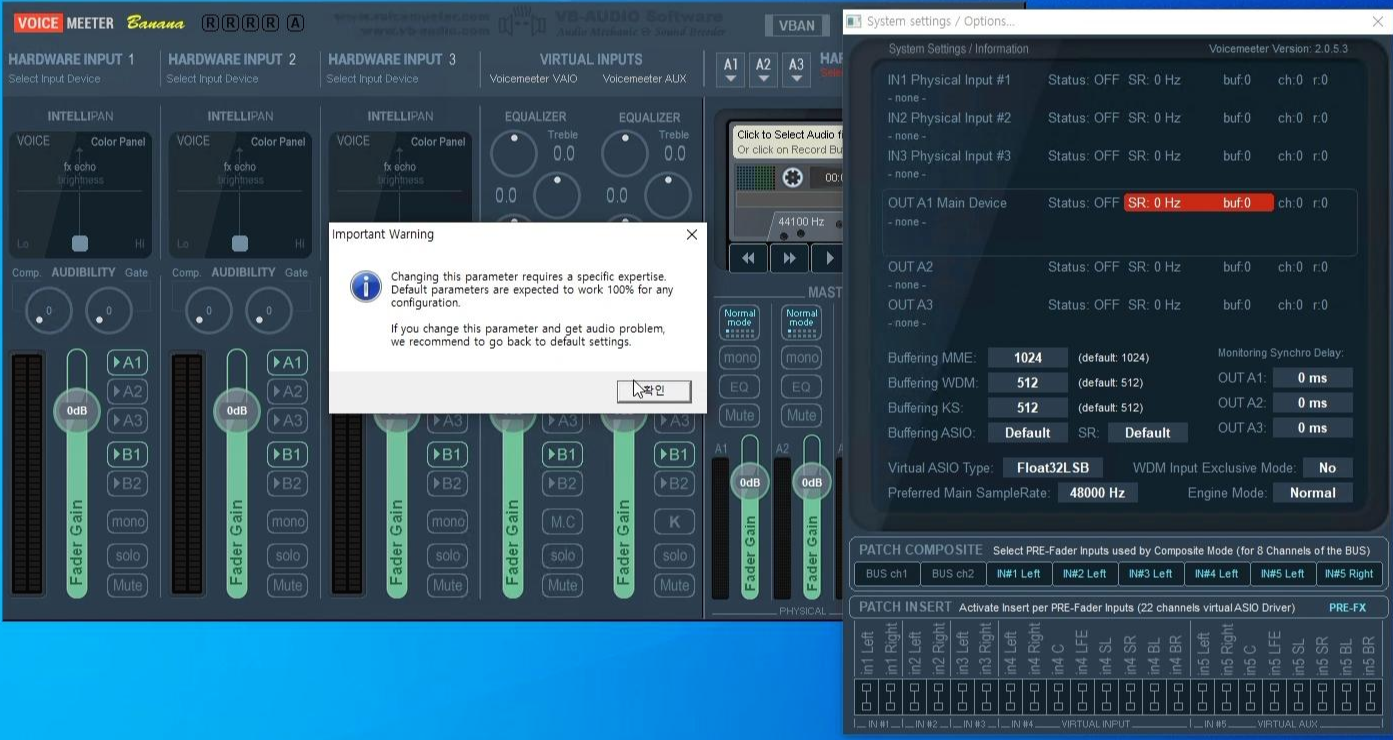Close the Important Warning dialog with X
The width and height of the screenshot is (1393, 740).
[x=691, y=234]
